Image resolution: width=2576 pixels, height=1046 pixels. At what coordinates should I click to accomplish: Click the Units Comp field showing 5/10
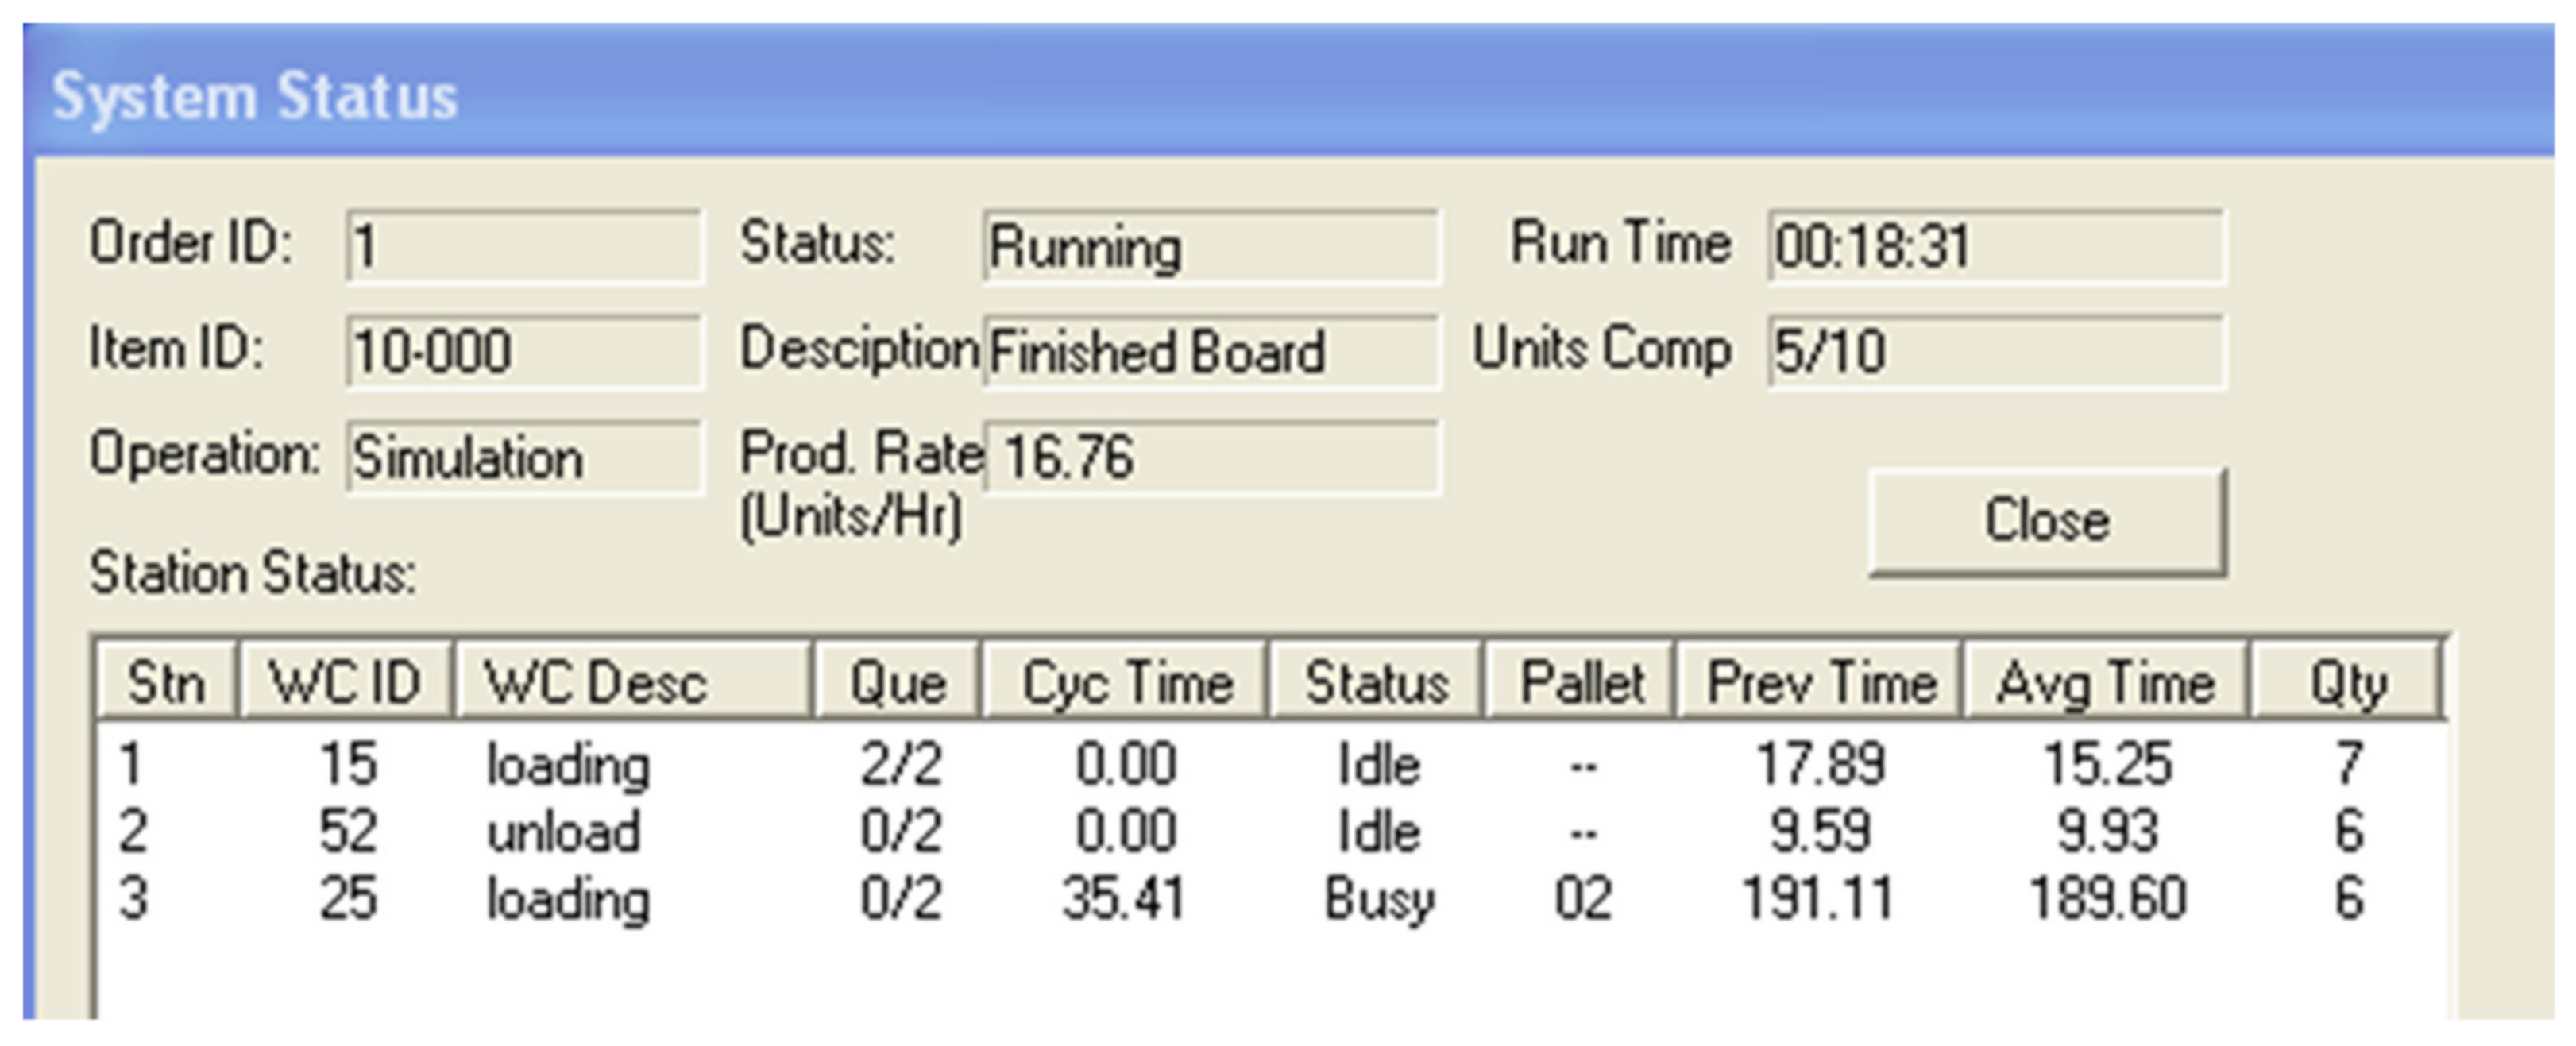tap(1995, 352)
